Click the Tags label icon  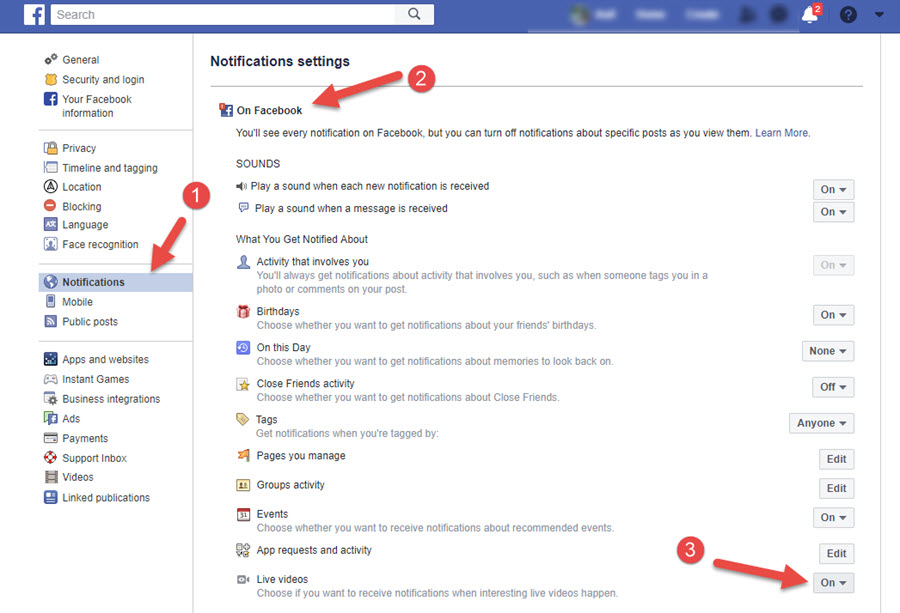243,420
